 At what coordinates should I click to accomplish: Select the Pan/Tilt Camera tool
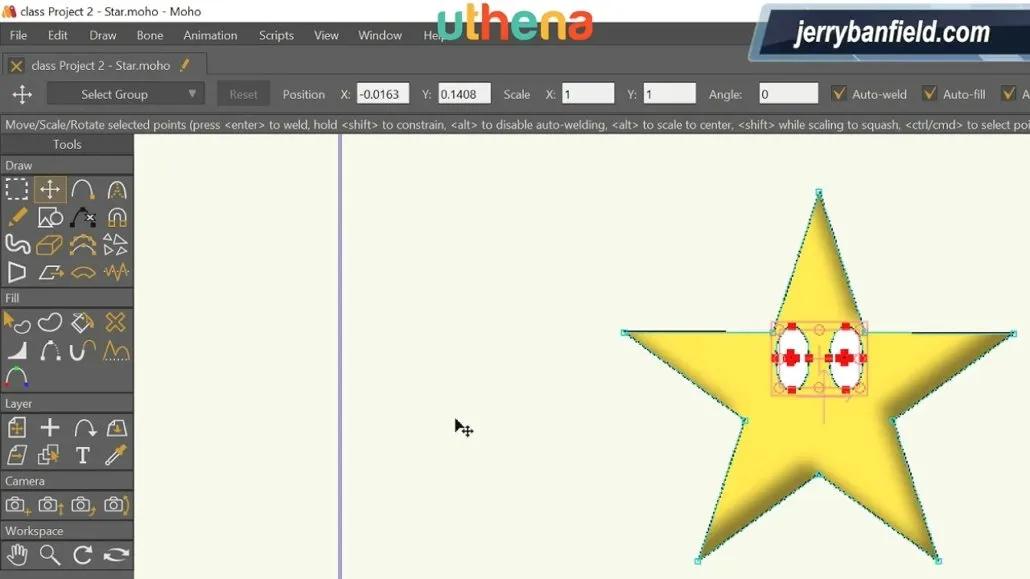click(x=116, y=505)
